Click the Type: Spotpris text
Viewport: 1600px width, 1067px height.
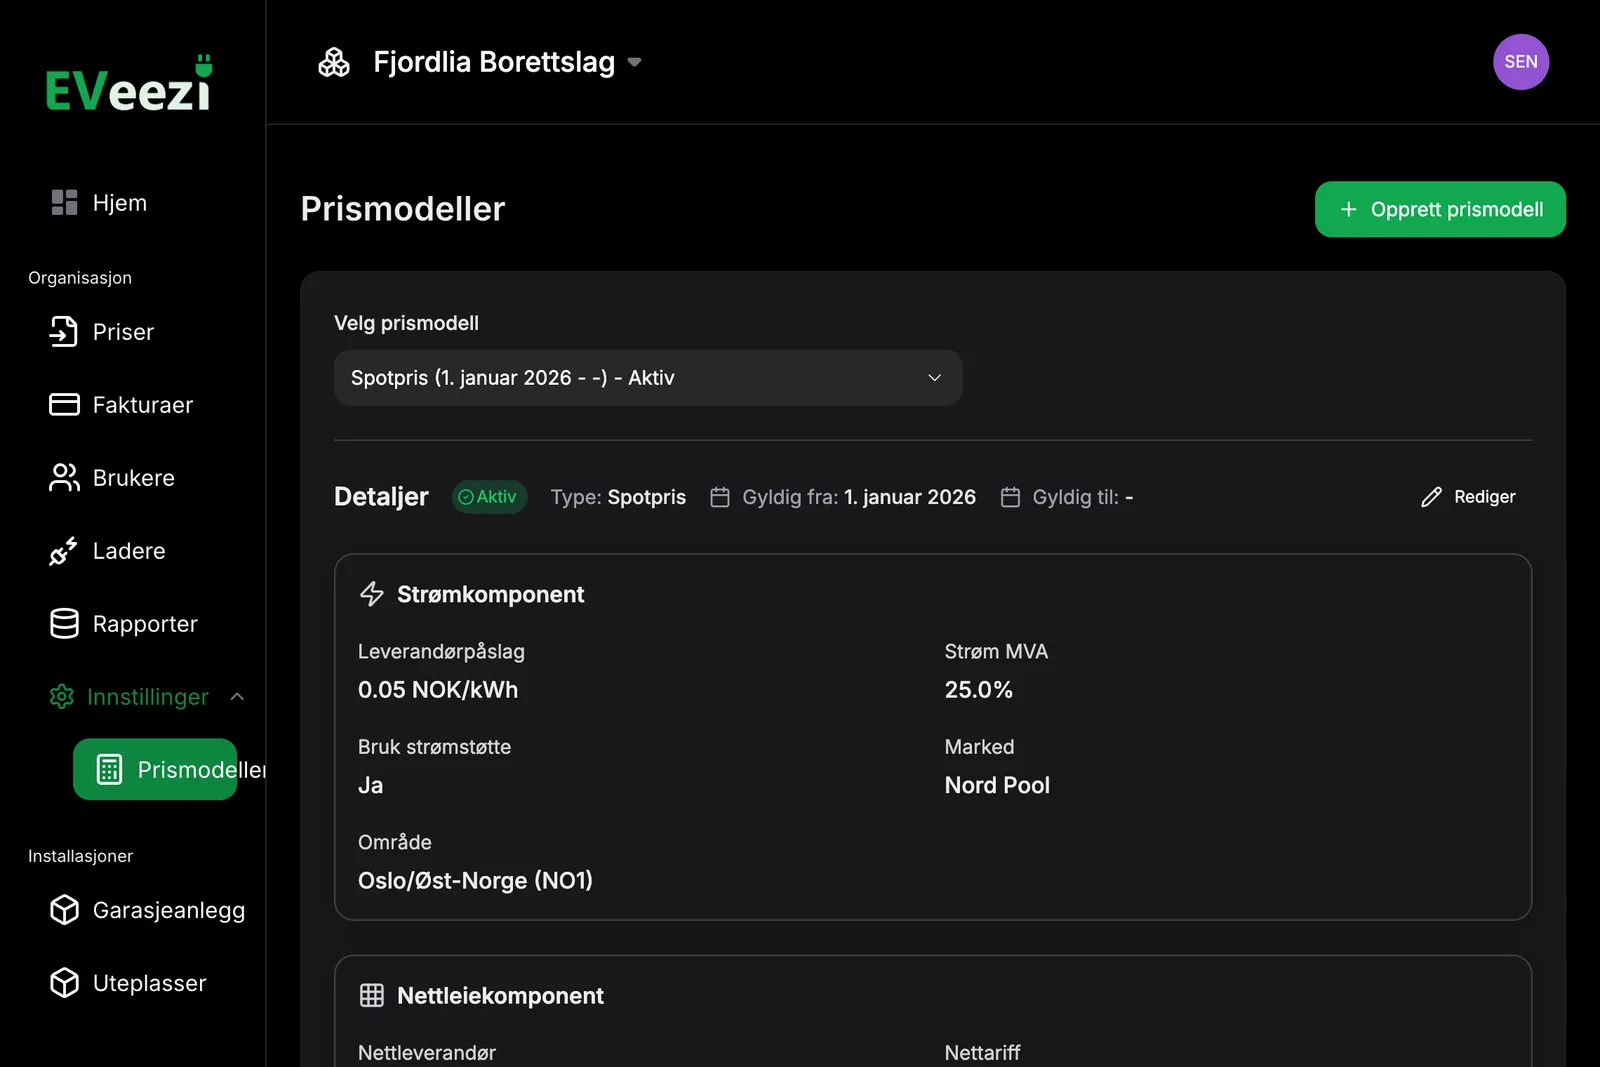618,497
